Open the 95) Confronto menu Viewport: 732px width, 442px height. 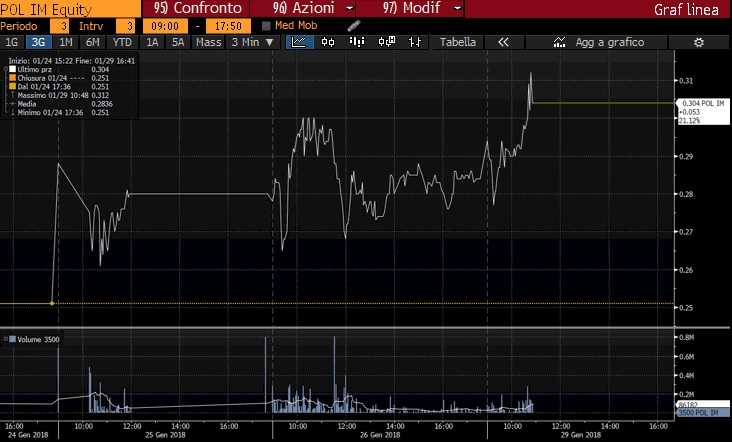[x=198, y=8]
